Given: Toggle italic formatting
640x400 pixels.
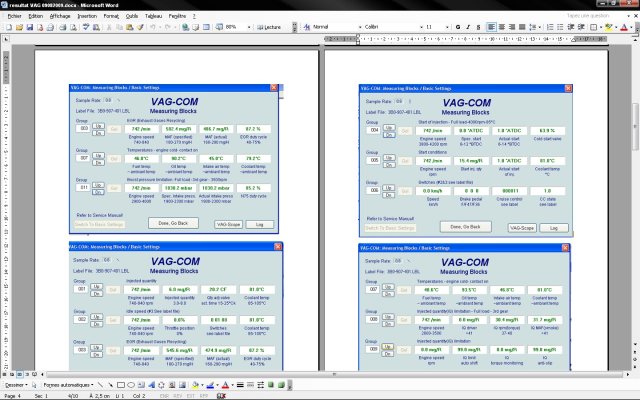Looking at the screenshot, I should coord(468,27).
